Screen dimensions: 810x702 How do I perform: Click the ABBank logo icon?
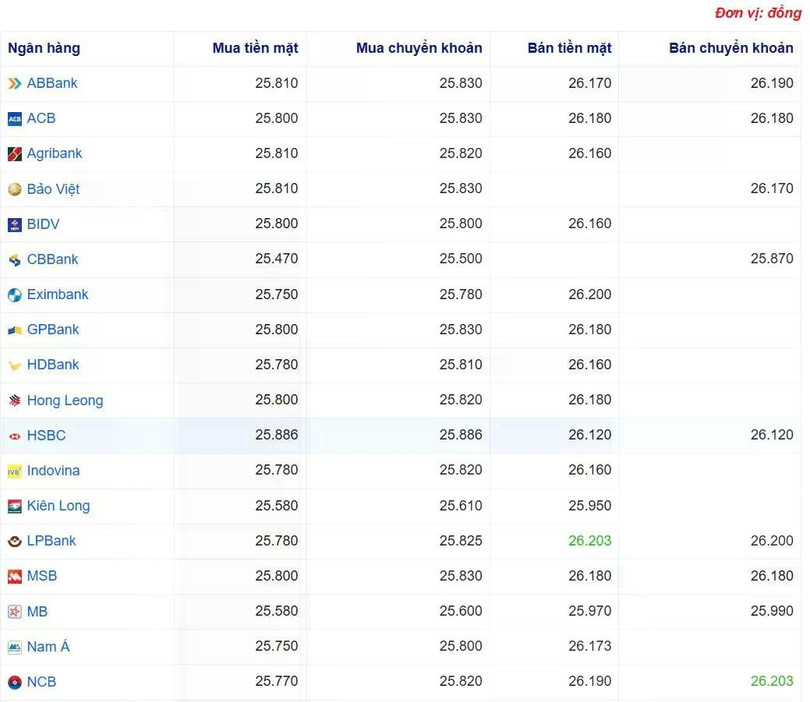[x=14, y=83]
